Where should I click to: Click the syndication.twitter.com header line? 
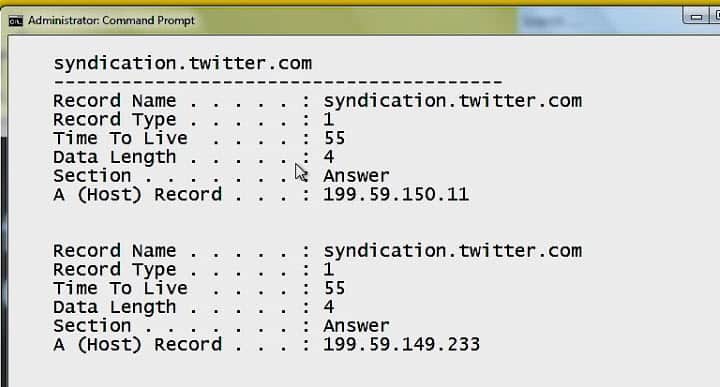183,63
